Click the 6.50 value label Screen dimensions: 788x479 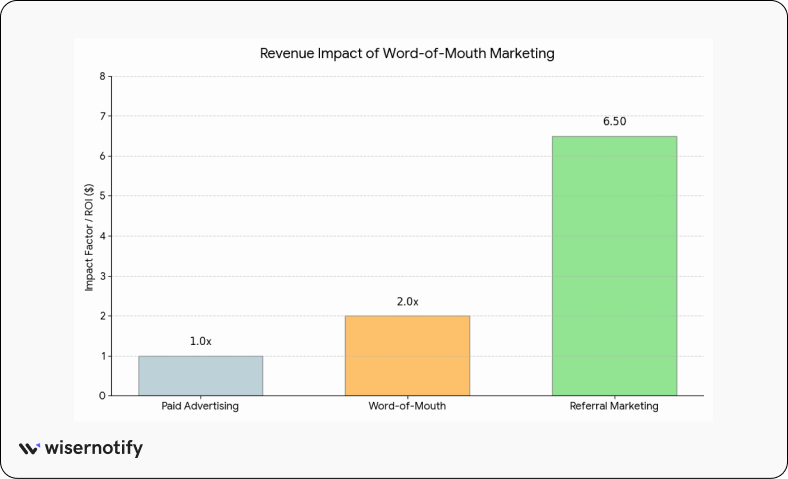coord(614,121)
